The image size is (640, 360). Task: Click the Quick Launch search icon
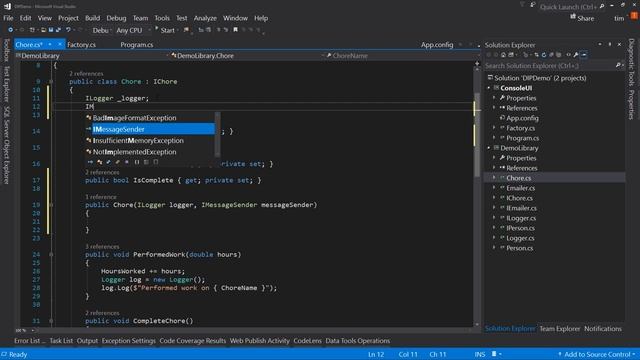[x=602, y=7]
